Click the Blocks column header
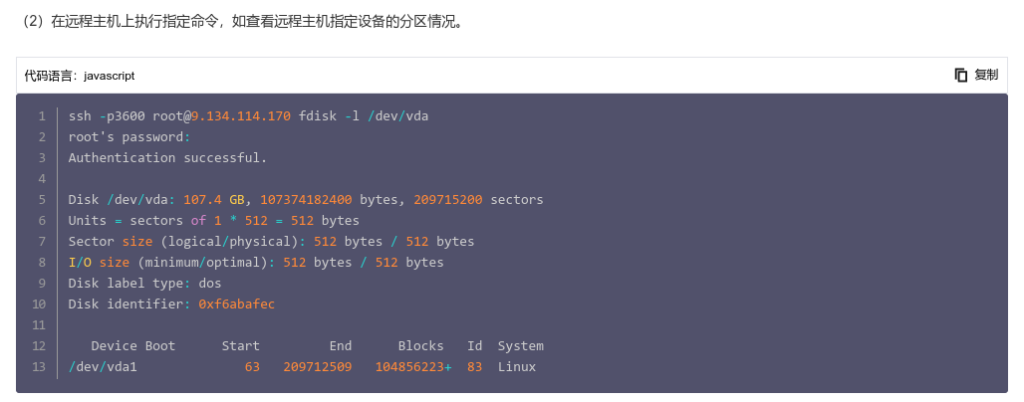Image resolution: width=1024 pixels, height=402 pixels. tap(421, 346)
